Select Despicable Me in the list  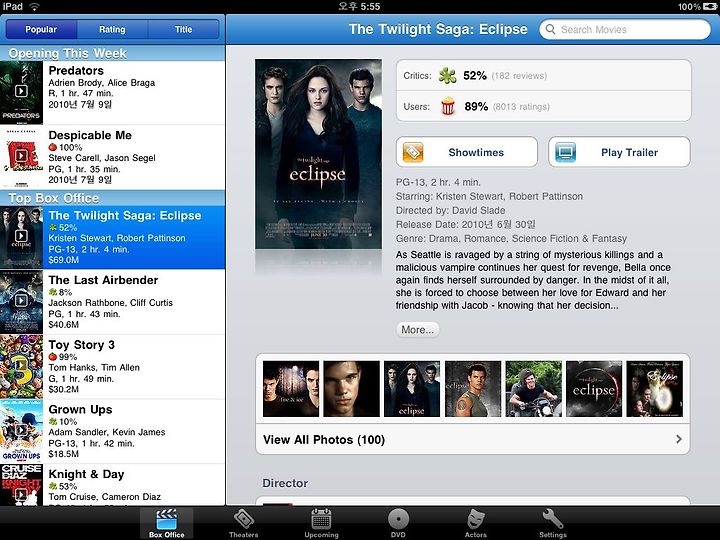point(112,157)
